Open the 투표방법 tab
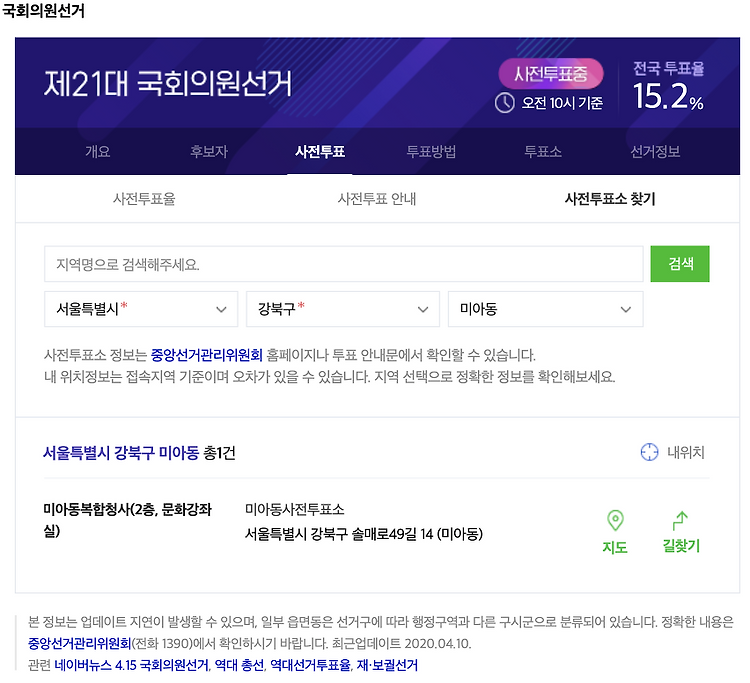750x683 pixels. pyautogui.click(x=431, y=152)
